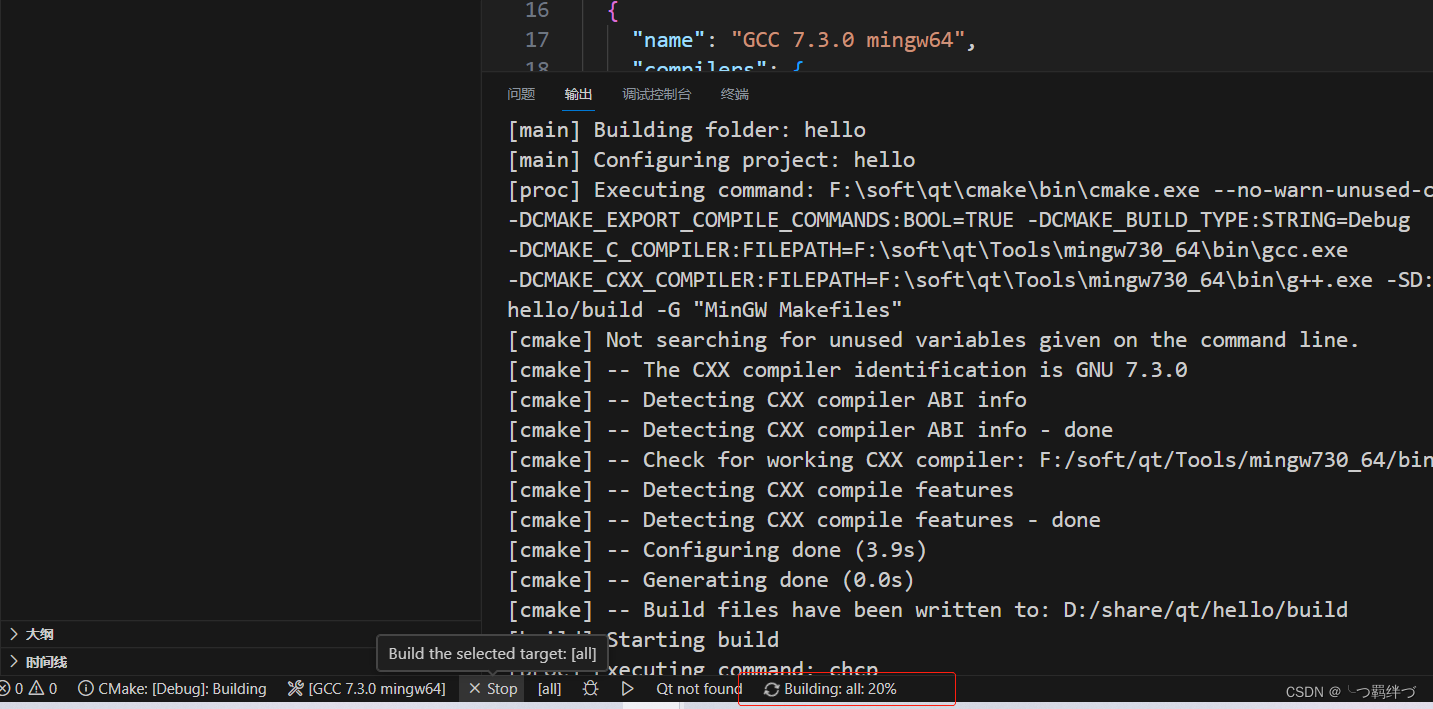The height and width of the screenshot is (709, 1433).
Task: Launch the debugger bug icon
Action: [x=591, y=688]
